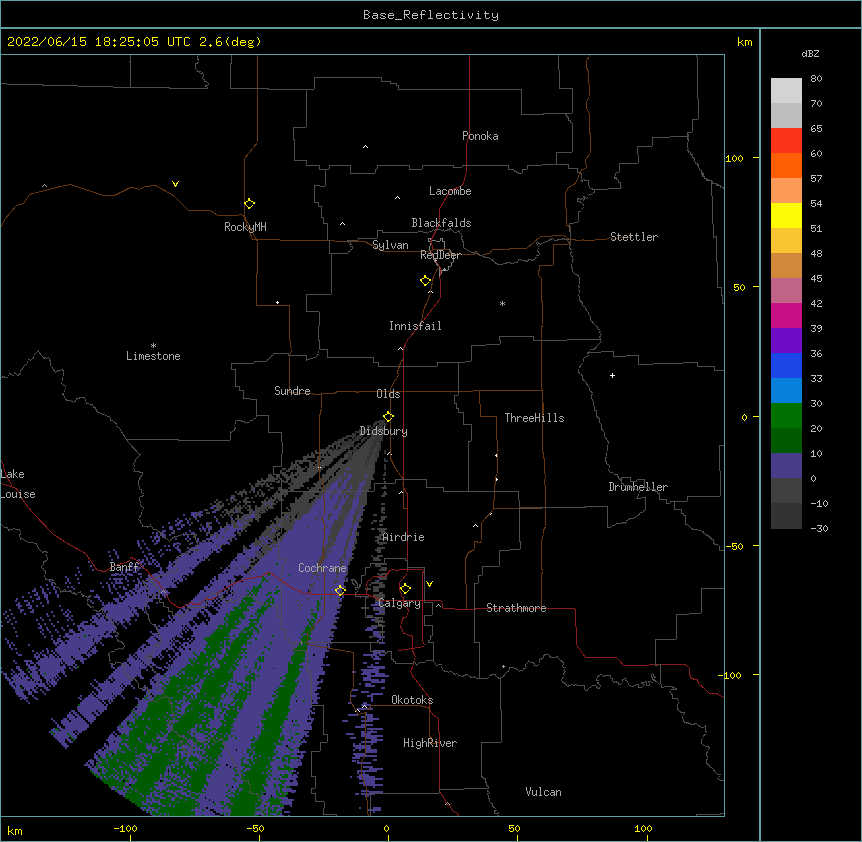Click the 65 dBZ red color swatch

coord(786,140)
